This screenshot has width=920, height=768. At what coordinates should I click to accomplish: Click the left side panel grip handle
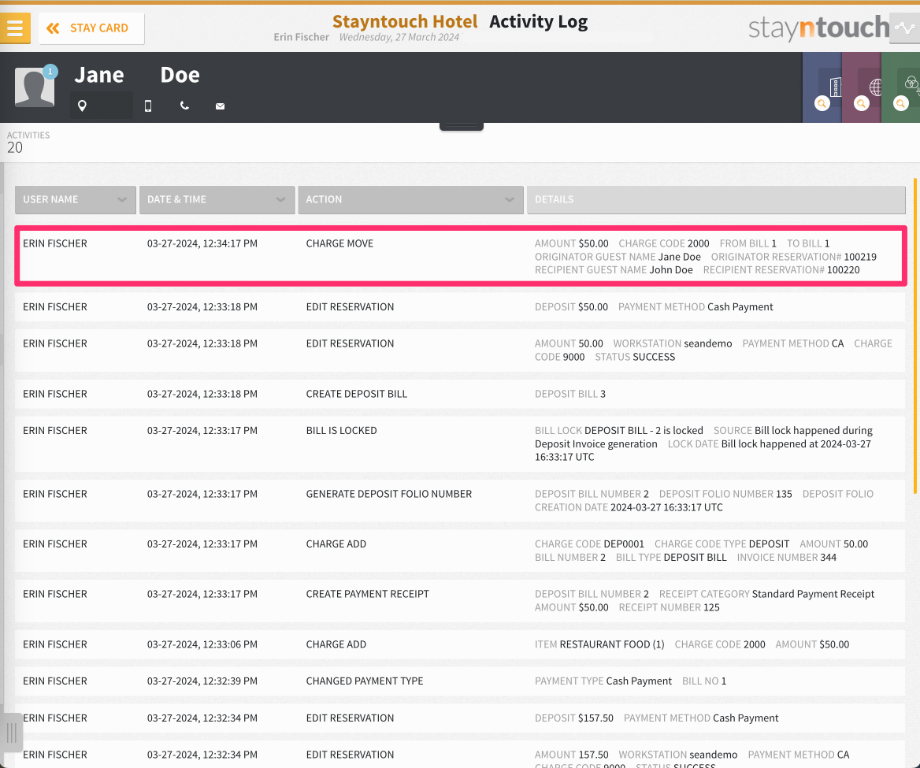(x=12, y=732)
